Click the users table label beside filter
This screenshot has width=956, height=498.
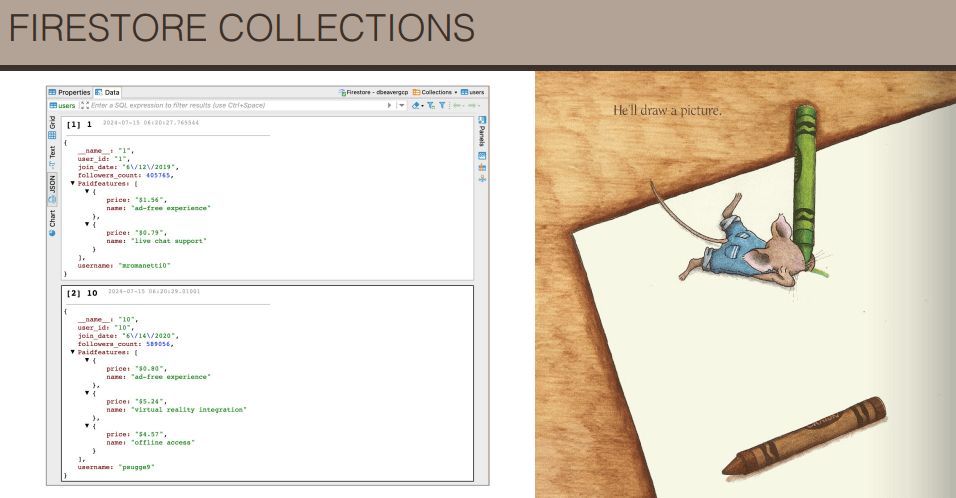pos(62,105)
